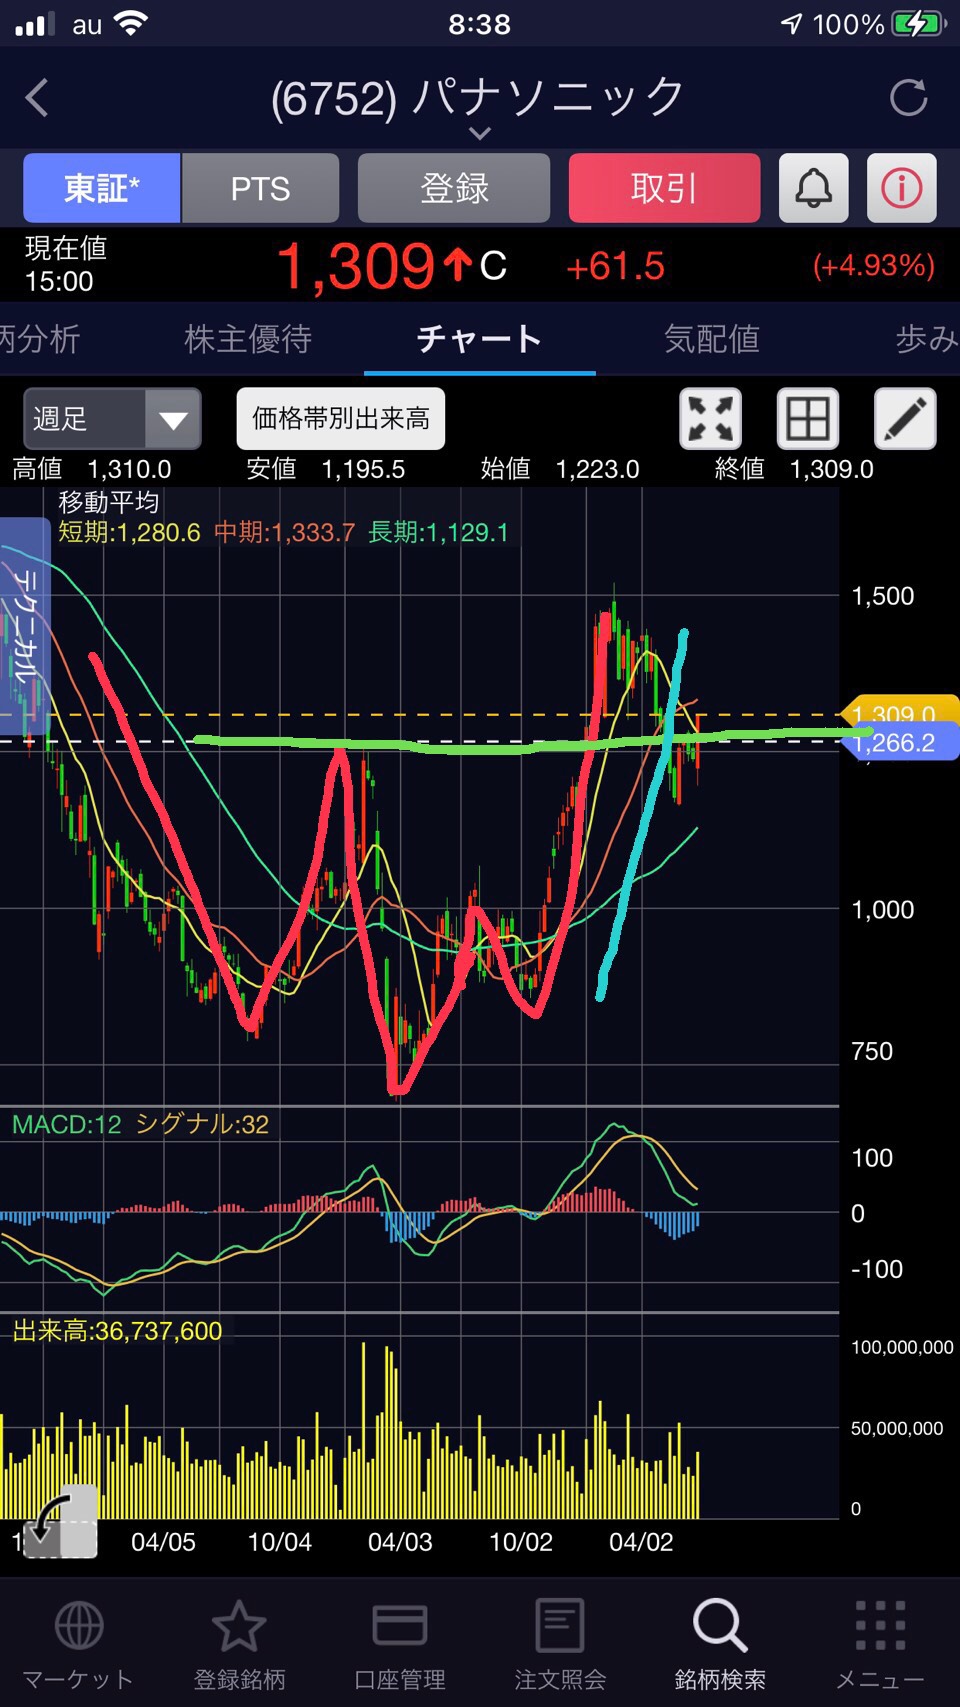
Task: Switch to the 株主優待 tab
Action: 248,339
